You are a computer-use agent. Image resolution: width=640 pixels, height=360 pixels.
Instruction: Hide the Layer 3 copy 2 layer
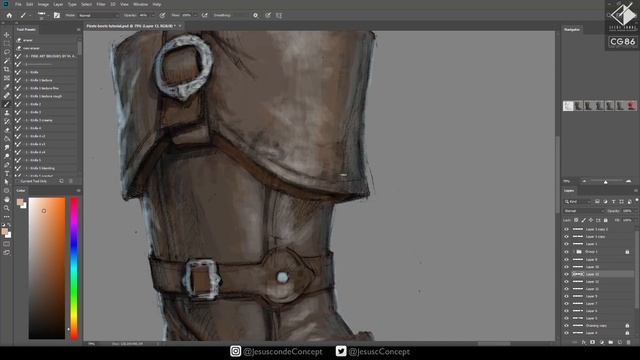pos(567,229)
